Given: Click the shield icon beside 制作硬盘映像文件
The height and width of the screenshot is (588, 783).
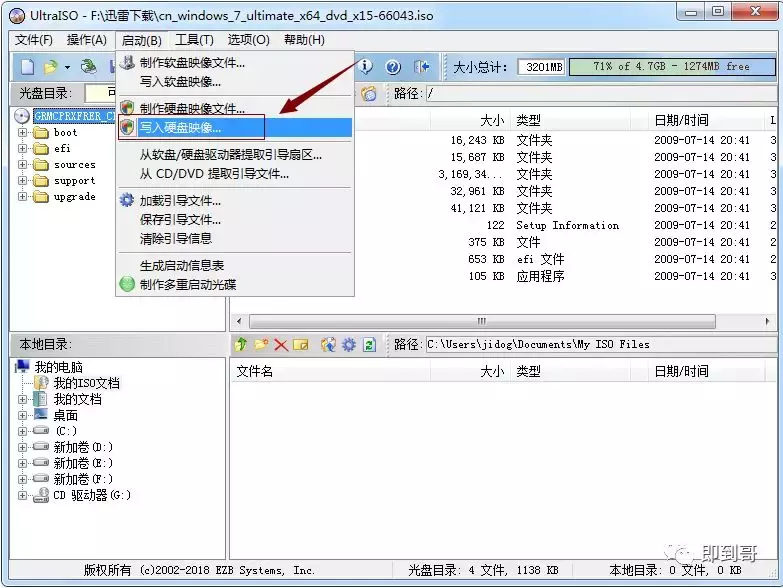Looking at the screenshot, I should (127, 108).
